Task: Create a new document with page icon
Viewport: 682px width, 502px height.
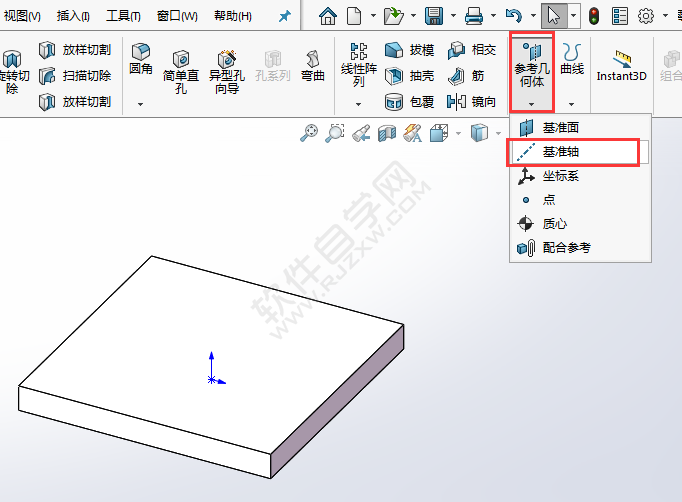Action: [x=354, y=16]
